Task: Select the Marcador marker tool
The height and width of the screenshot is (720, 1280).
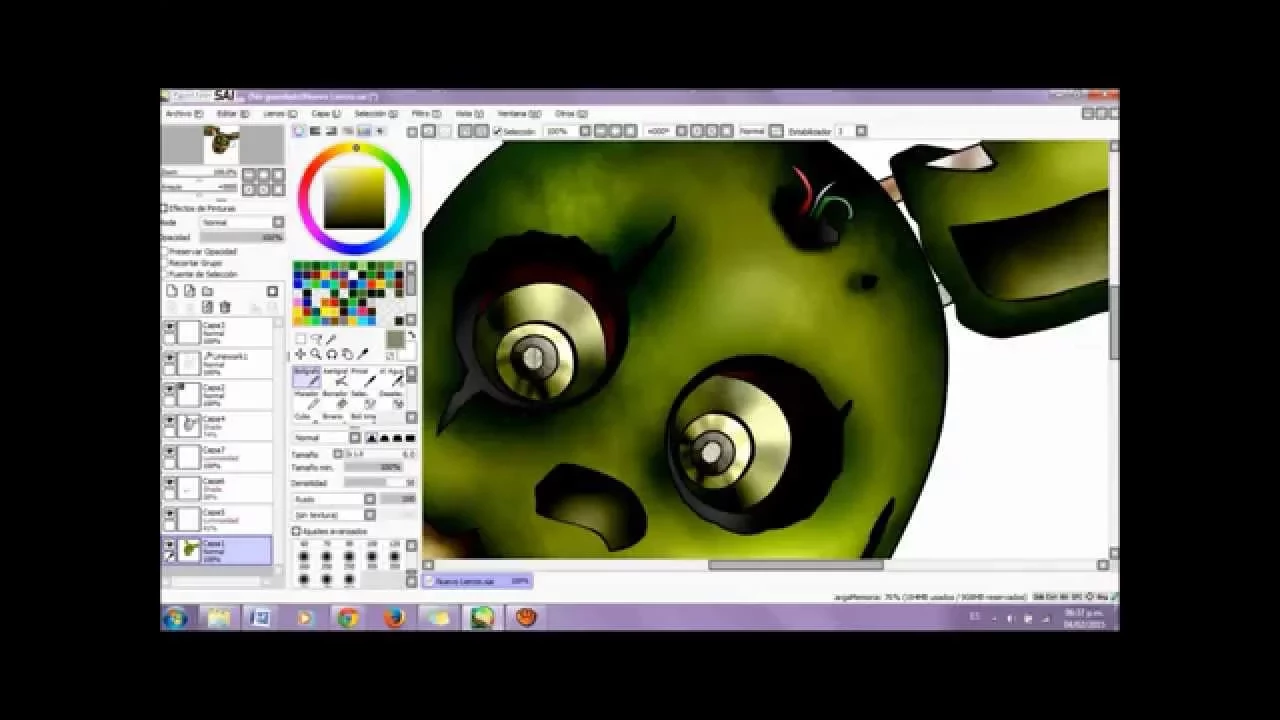Action: click(x=306, y=398)
